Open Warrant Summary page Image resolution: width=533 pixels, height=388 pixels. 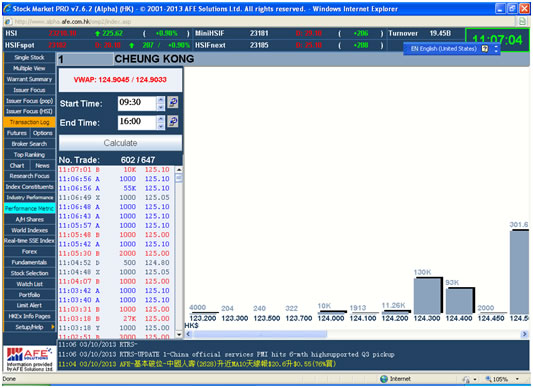pos(29,79)
